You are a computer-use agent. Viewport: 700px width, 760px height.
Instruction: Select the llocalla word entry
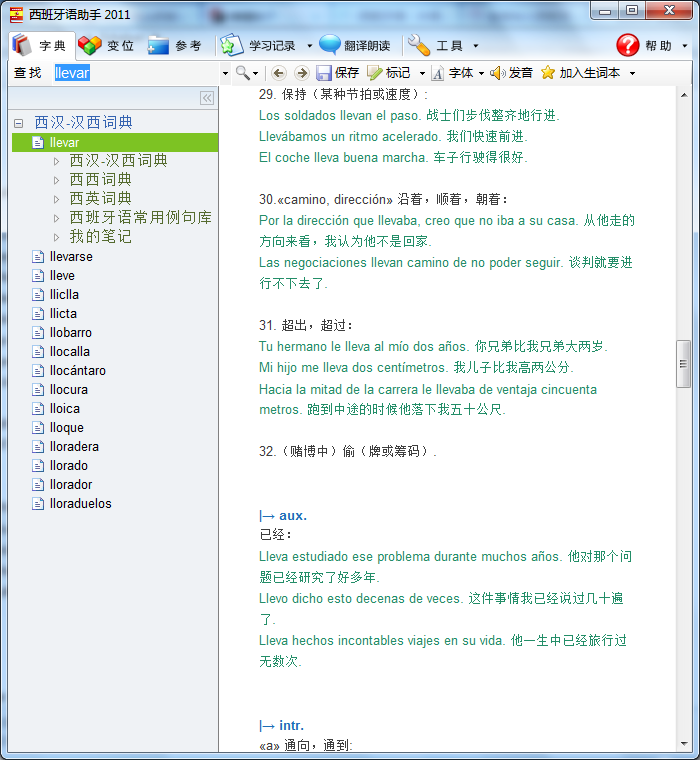click(x=69, y=351)
